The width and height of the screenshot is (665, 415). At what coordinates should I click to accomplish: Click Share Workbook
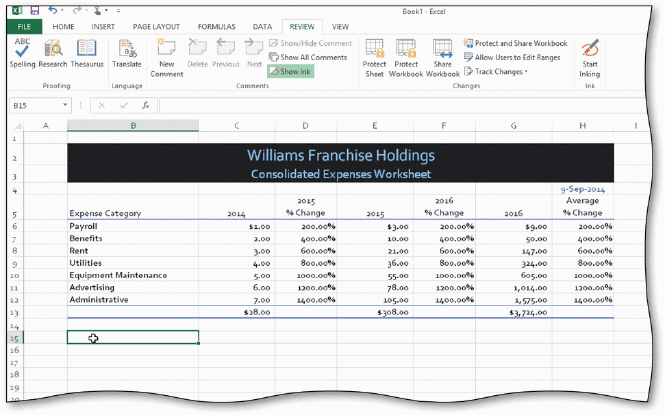442,58
